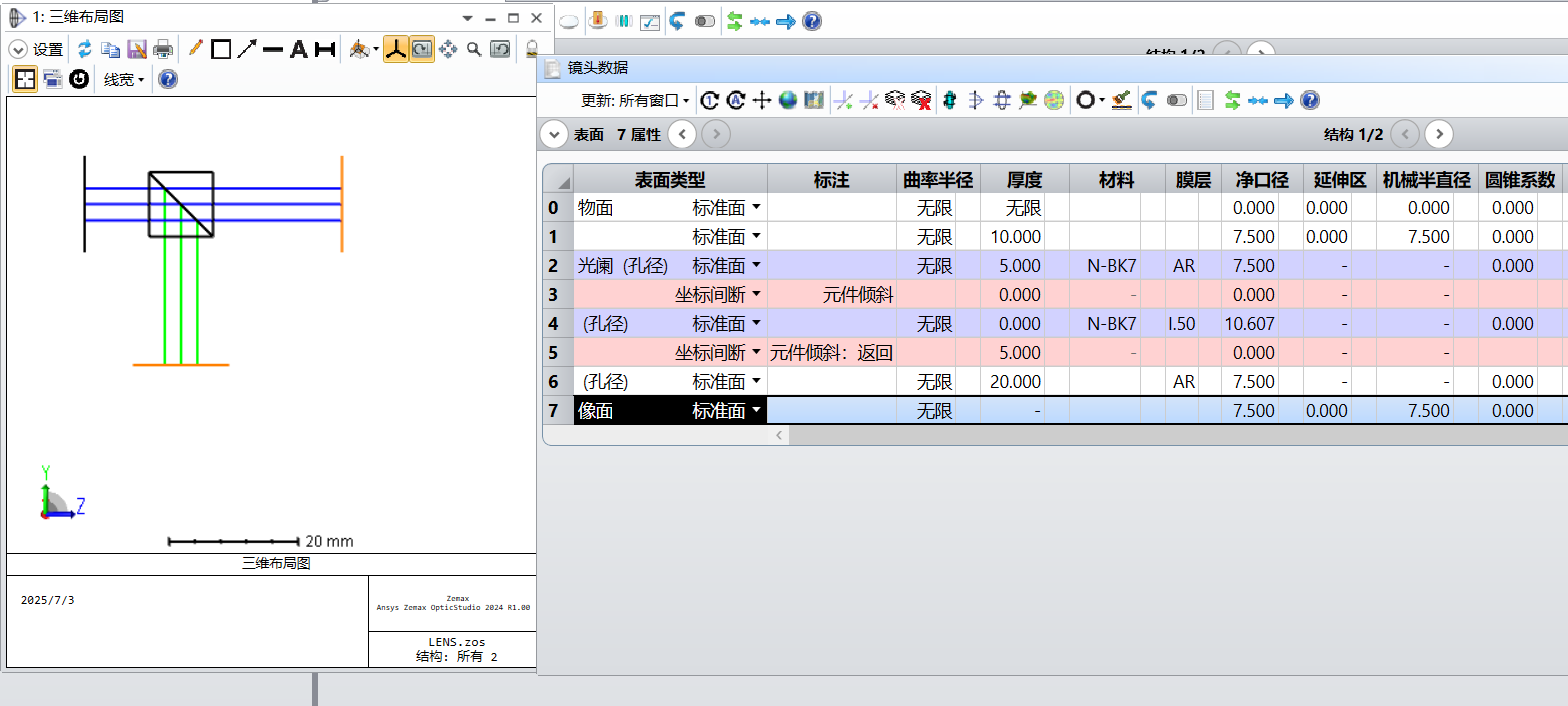Click the 材料 column header
The width and height of the screenshot is (1568, 706).
click(x=1117, y=180)
